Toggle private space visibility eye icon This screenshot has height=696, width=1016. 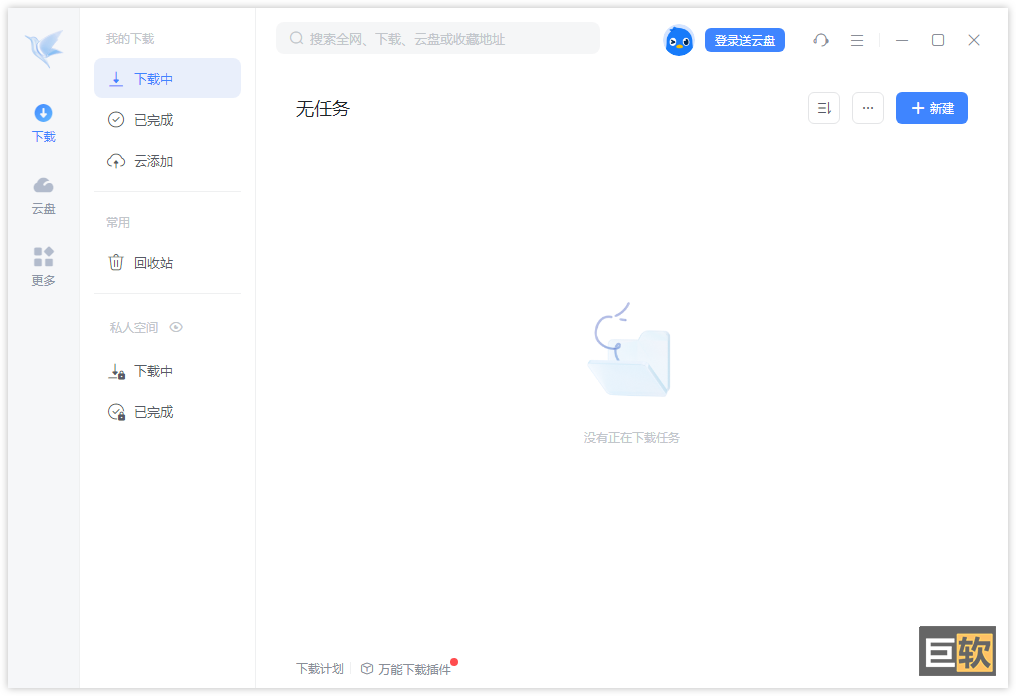176,327
